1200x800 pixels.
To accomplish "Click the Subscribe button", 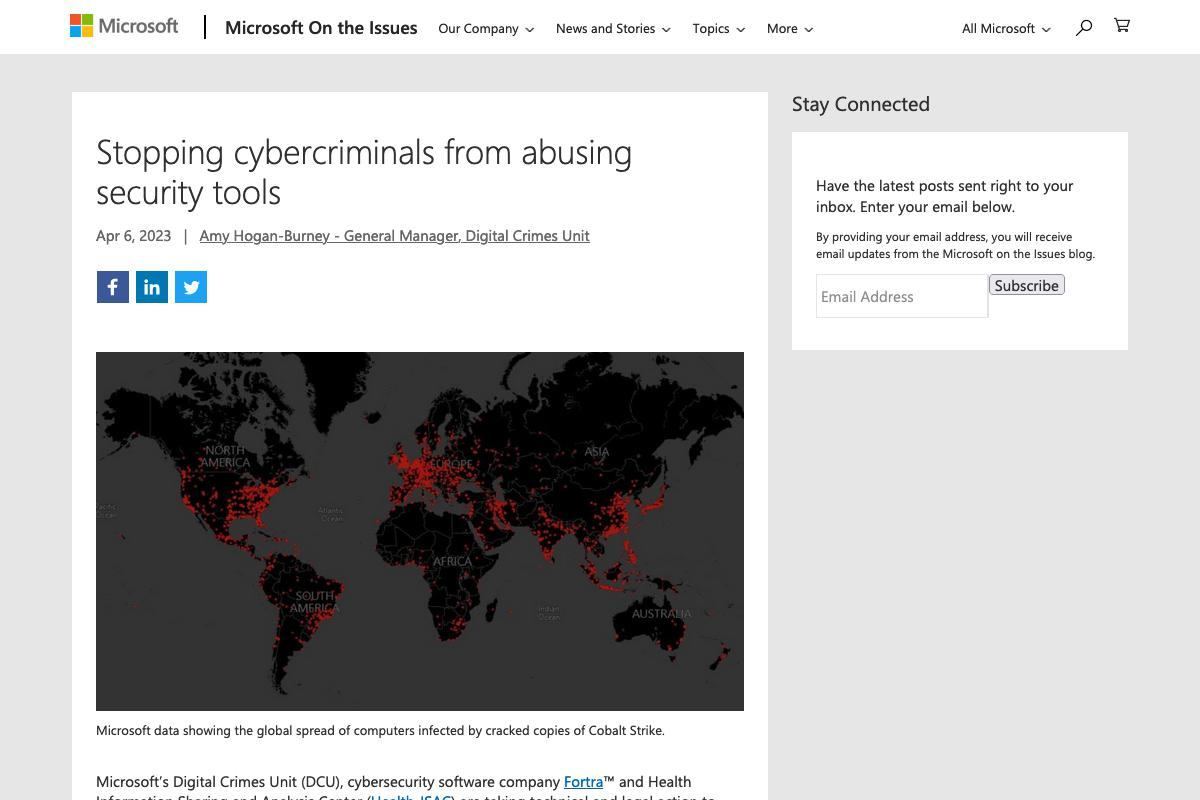I will click(1027, 285).
